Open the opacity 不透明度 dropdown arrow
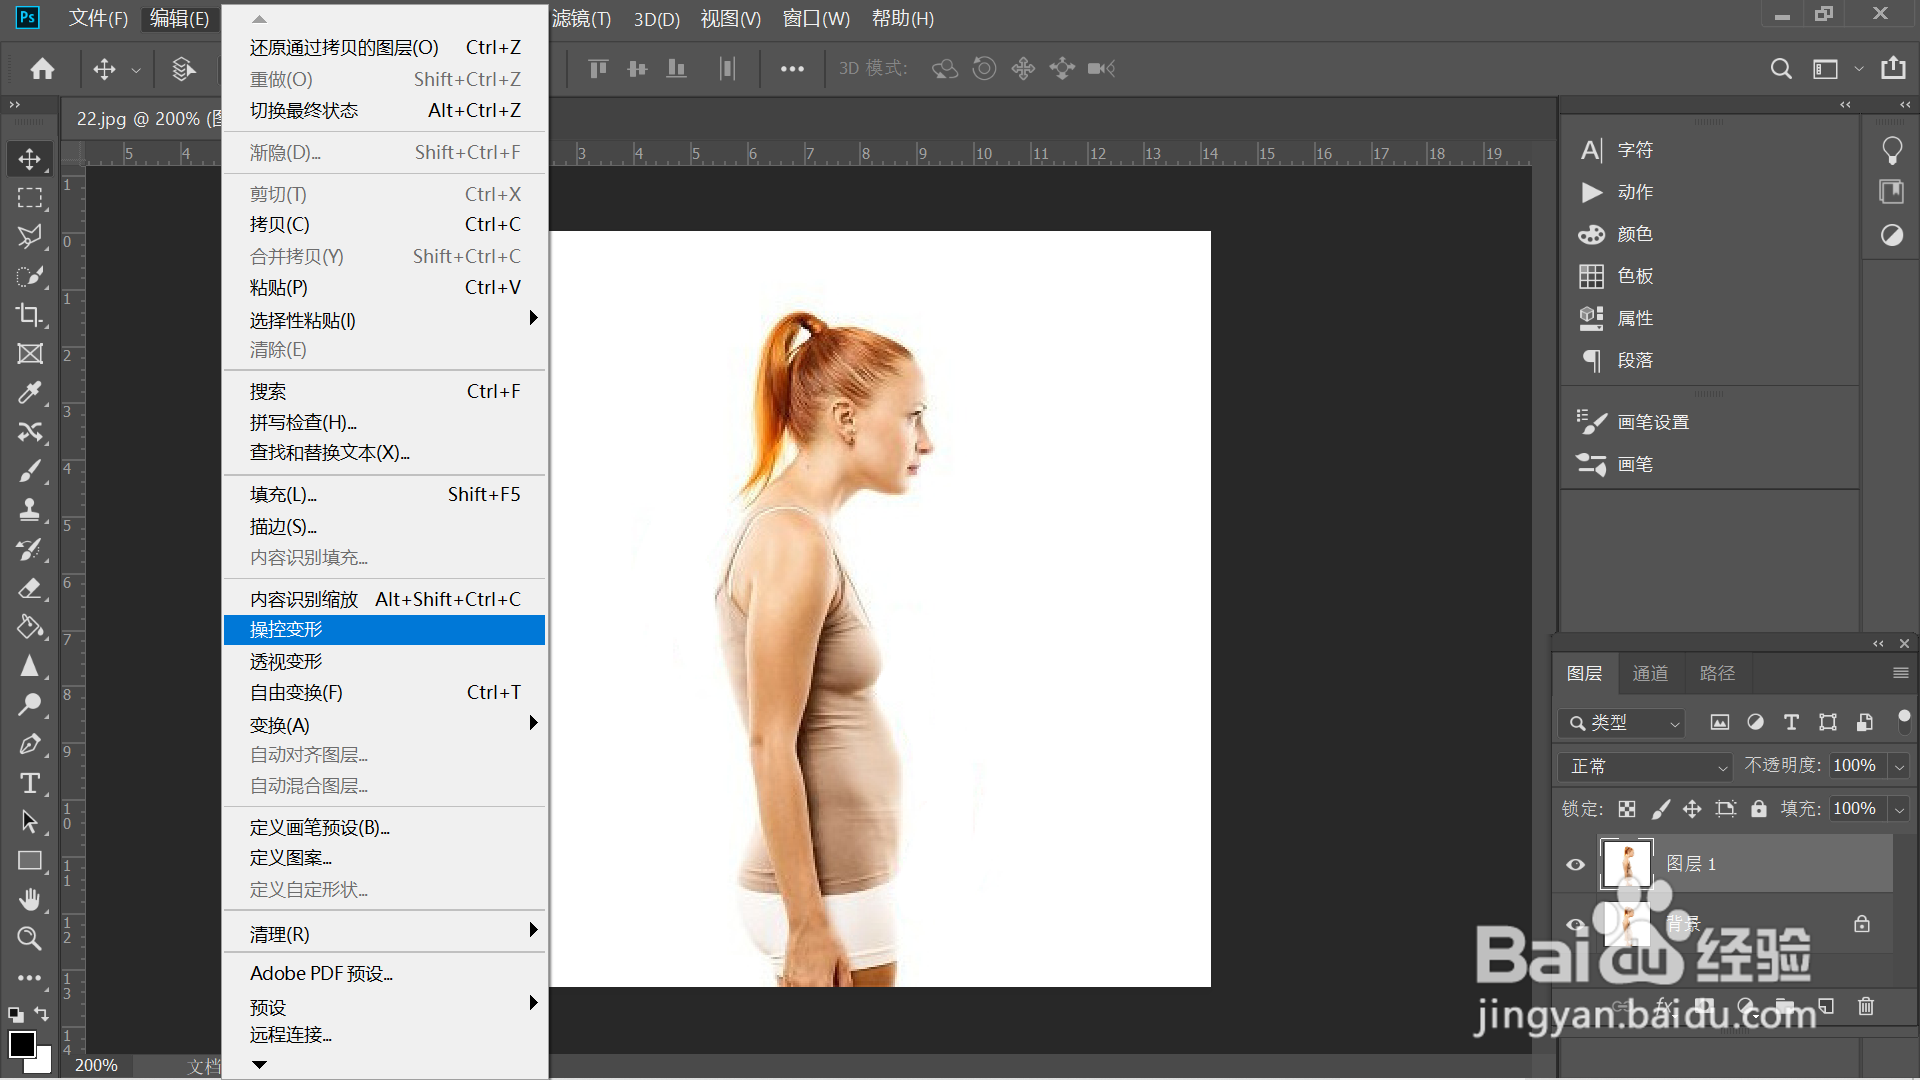Screen dimensions: 1920x1080 pyautogui.click(x=1899, y=767)
